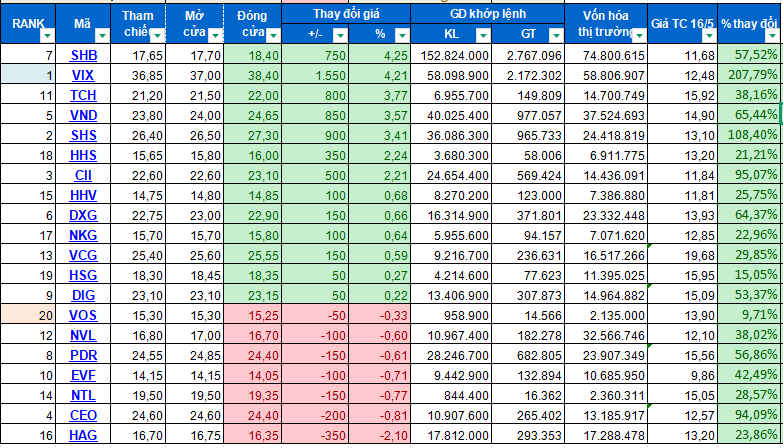This screenshot has height=448, width=783.
Task: Select HHV percent change cell 0,68
Action: click(380, 195)
